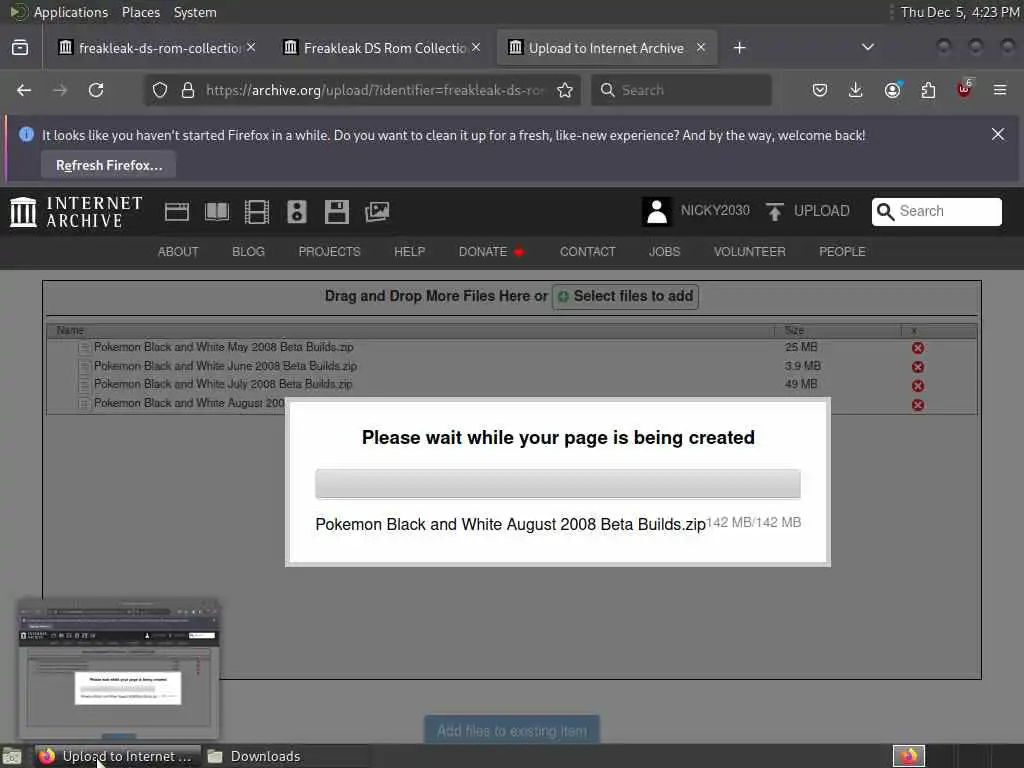Remove the August 2008 Beta Builds file
Image resolution: width=1024 pixels, height=768 pixels.
pos(918,405)
